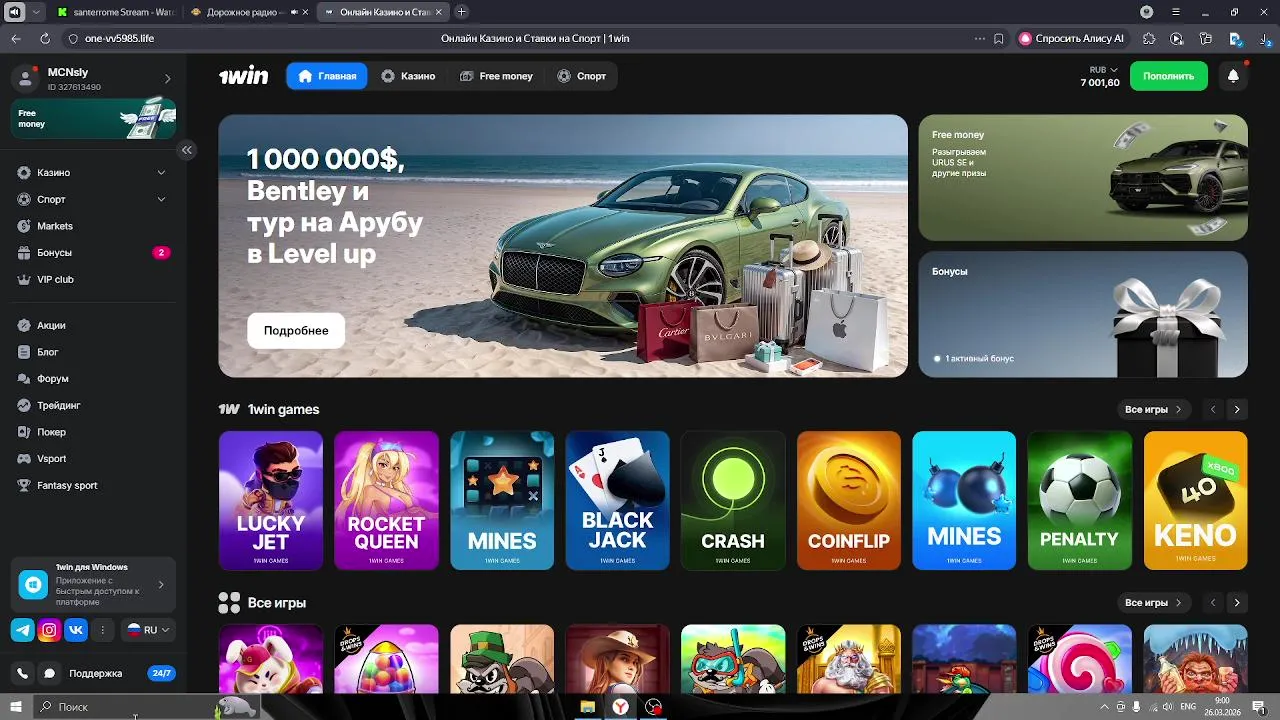
Task: Launch Rocket Queen game thumbnail
Action: point(386,500)
